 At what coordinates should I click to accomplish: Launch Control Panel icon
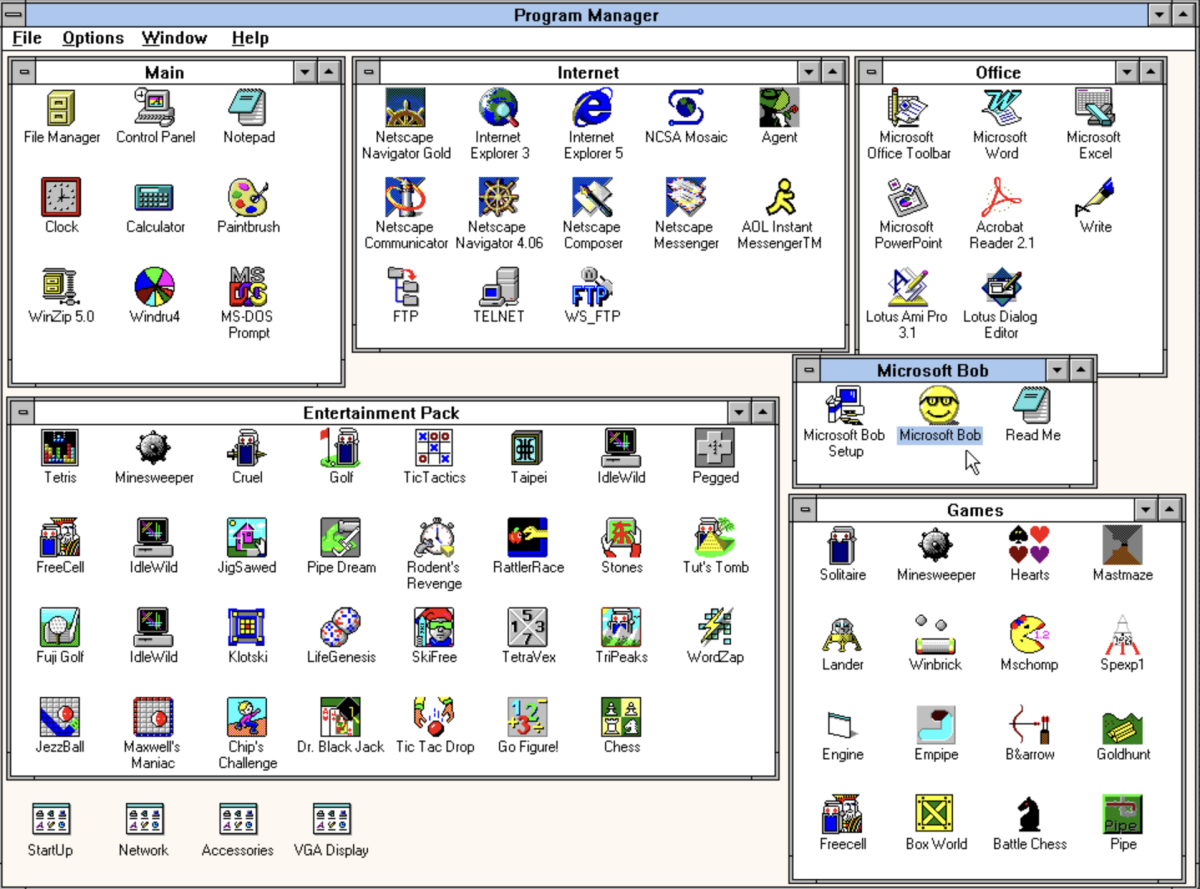click(x=155, y=108)
